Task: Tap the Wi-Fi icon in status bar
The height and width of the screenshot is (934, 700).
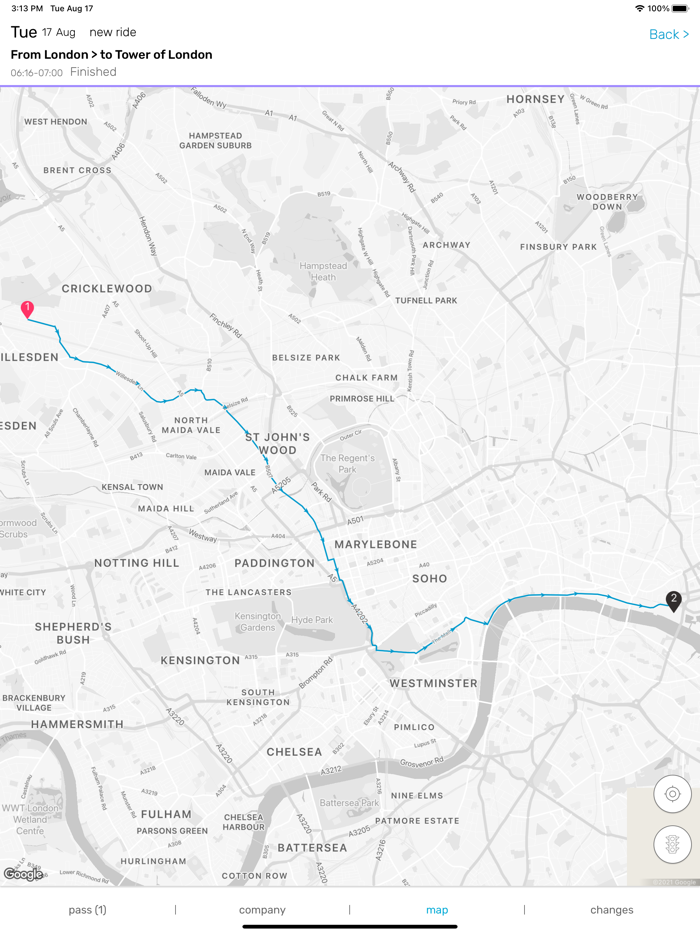Action: point(640,8)
